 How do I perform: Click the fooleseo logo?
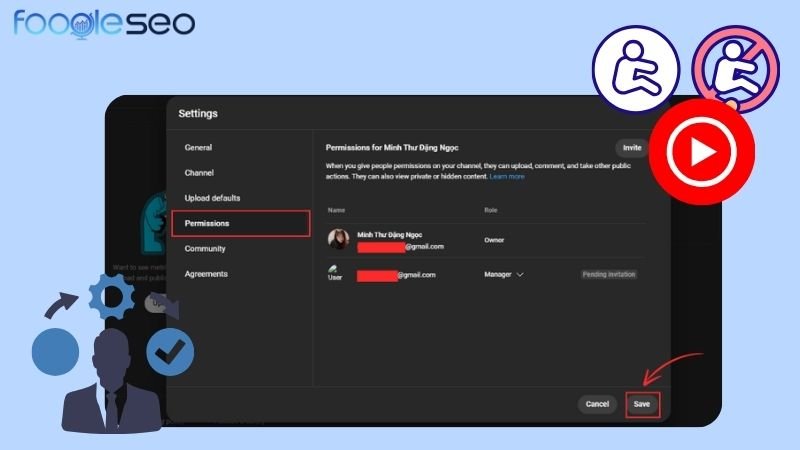[104, 23]
